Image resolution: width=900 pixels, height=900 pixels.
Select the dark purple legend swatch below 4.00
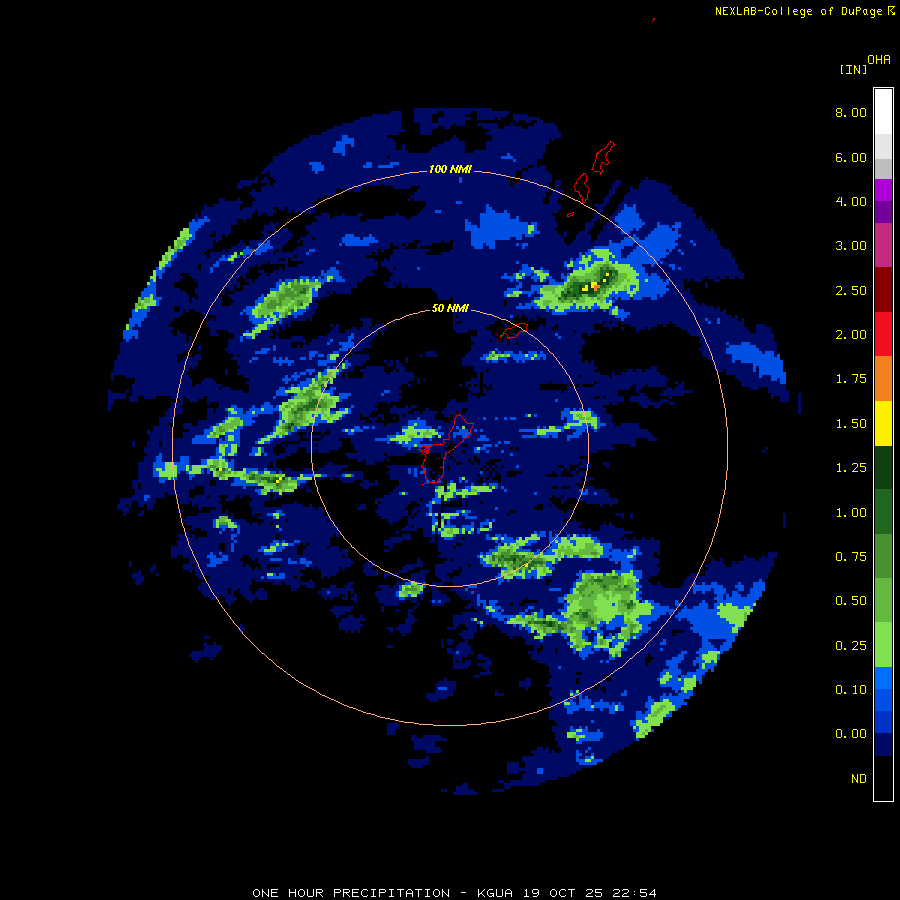click(883, 212)
